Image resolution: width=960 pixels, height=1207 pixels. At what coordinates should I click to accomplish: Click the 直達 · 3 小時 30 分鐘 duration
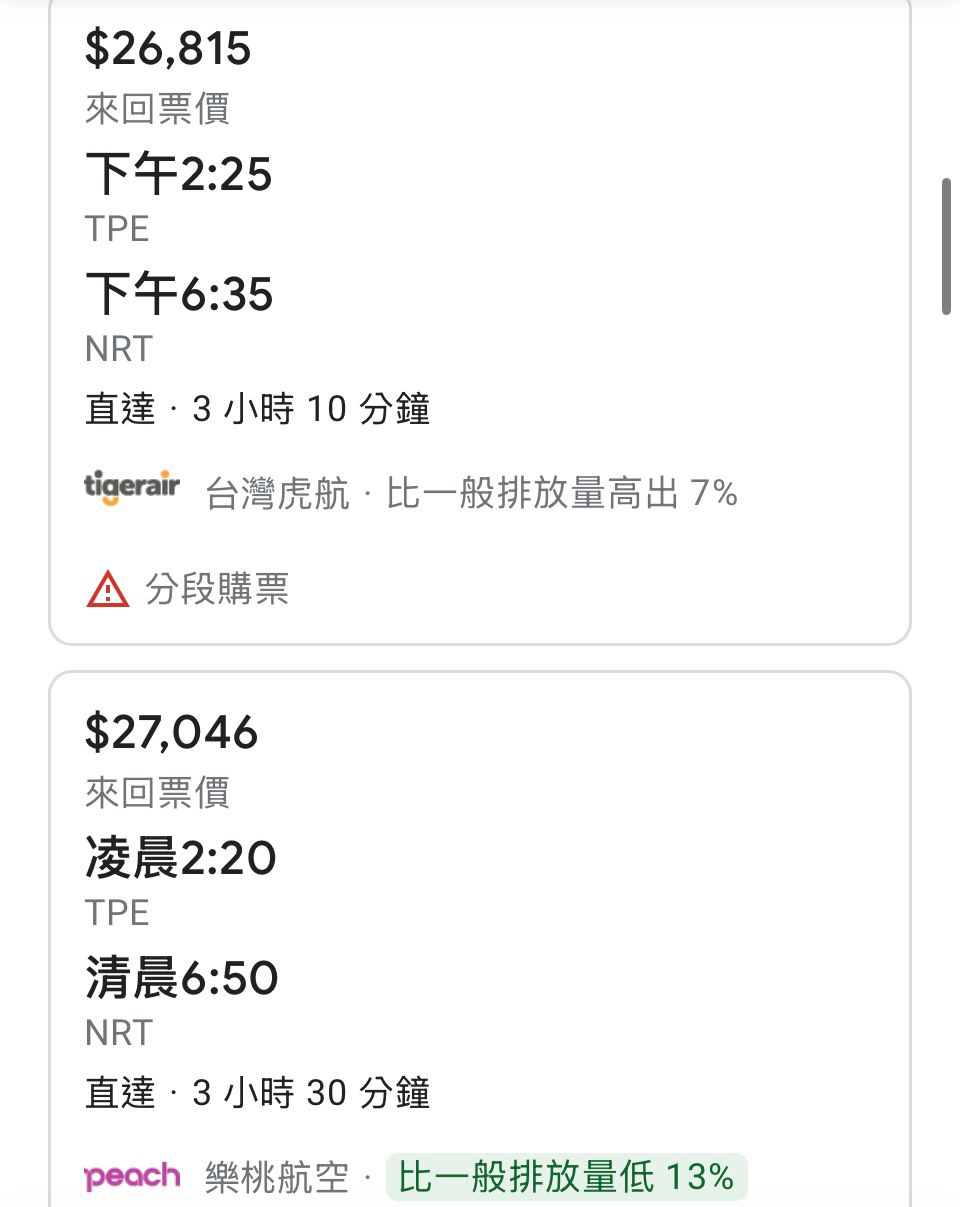258,1093
